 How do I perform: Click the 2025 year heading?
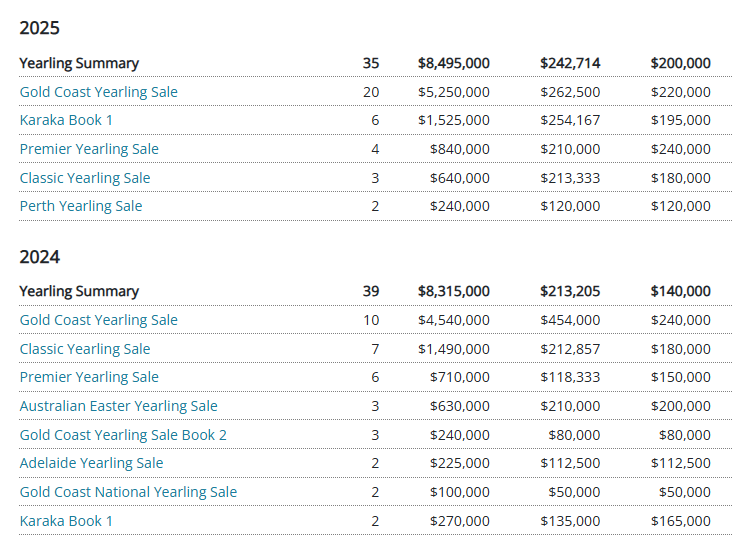(40, 28)
